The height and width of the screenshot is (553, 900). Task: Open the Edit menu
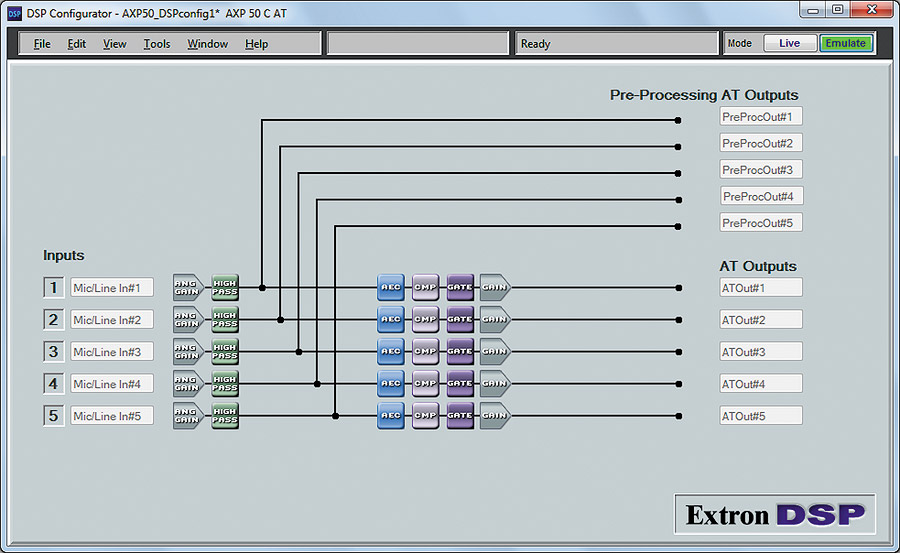coord(76,44)
